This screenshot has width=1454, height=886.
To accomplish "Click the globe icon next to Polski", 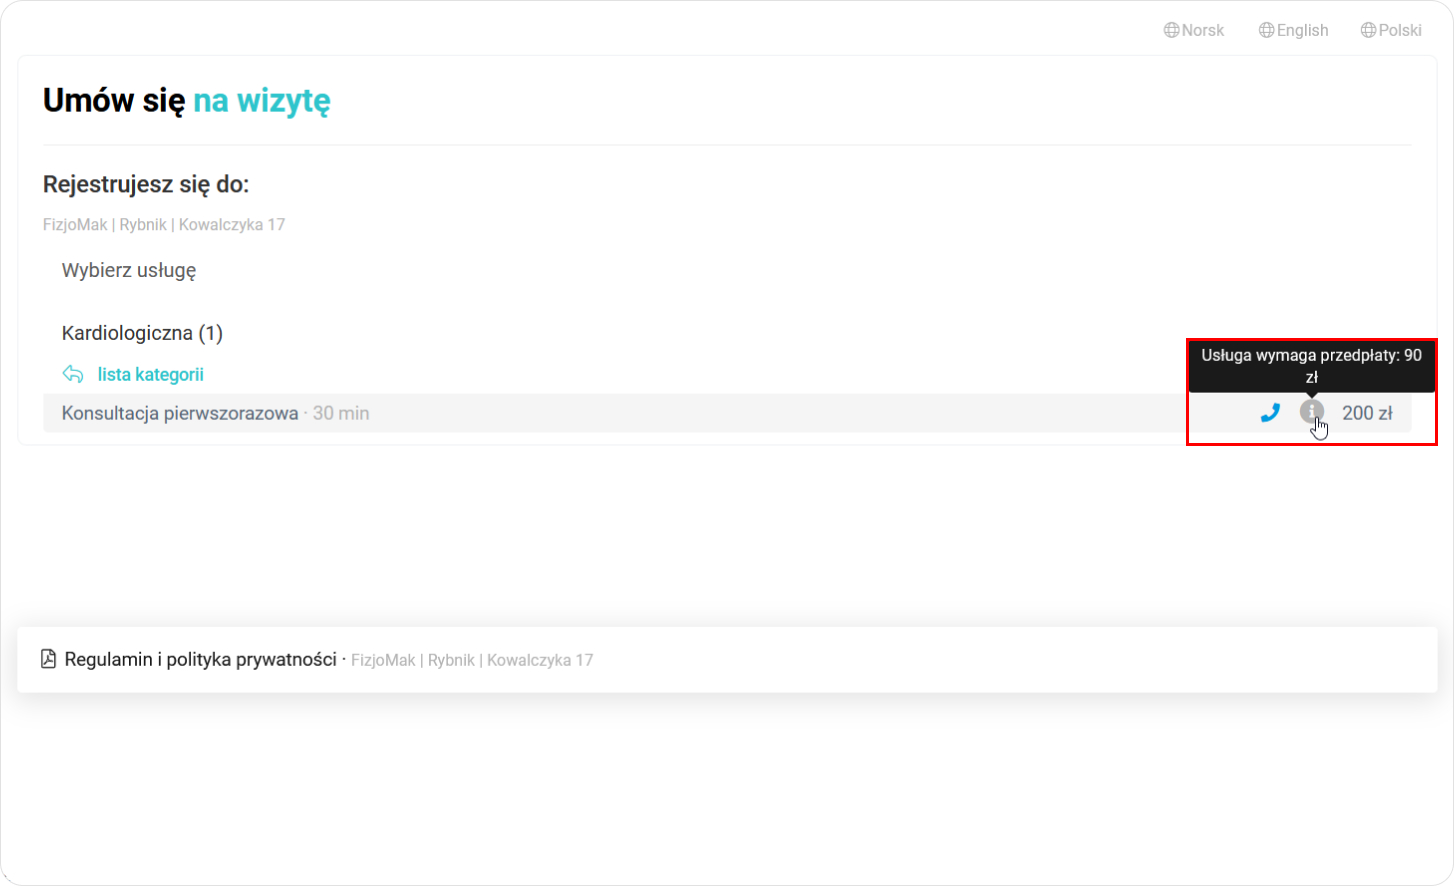I will coord(1368,30).
